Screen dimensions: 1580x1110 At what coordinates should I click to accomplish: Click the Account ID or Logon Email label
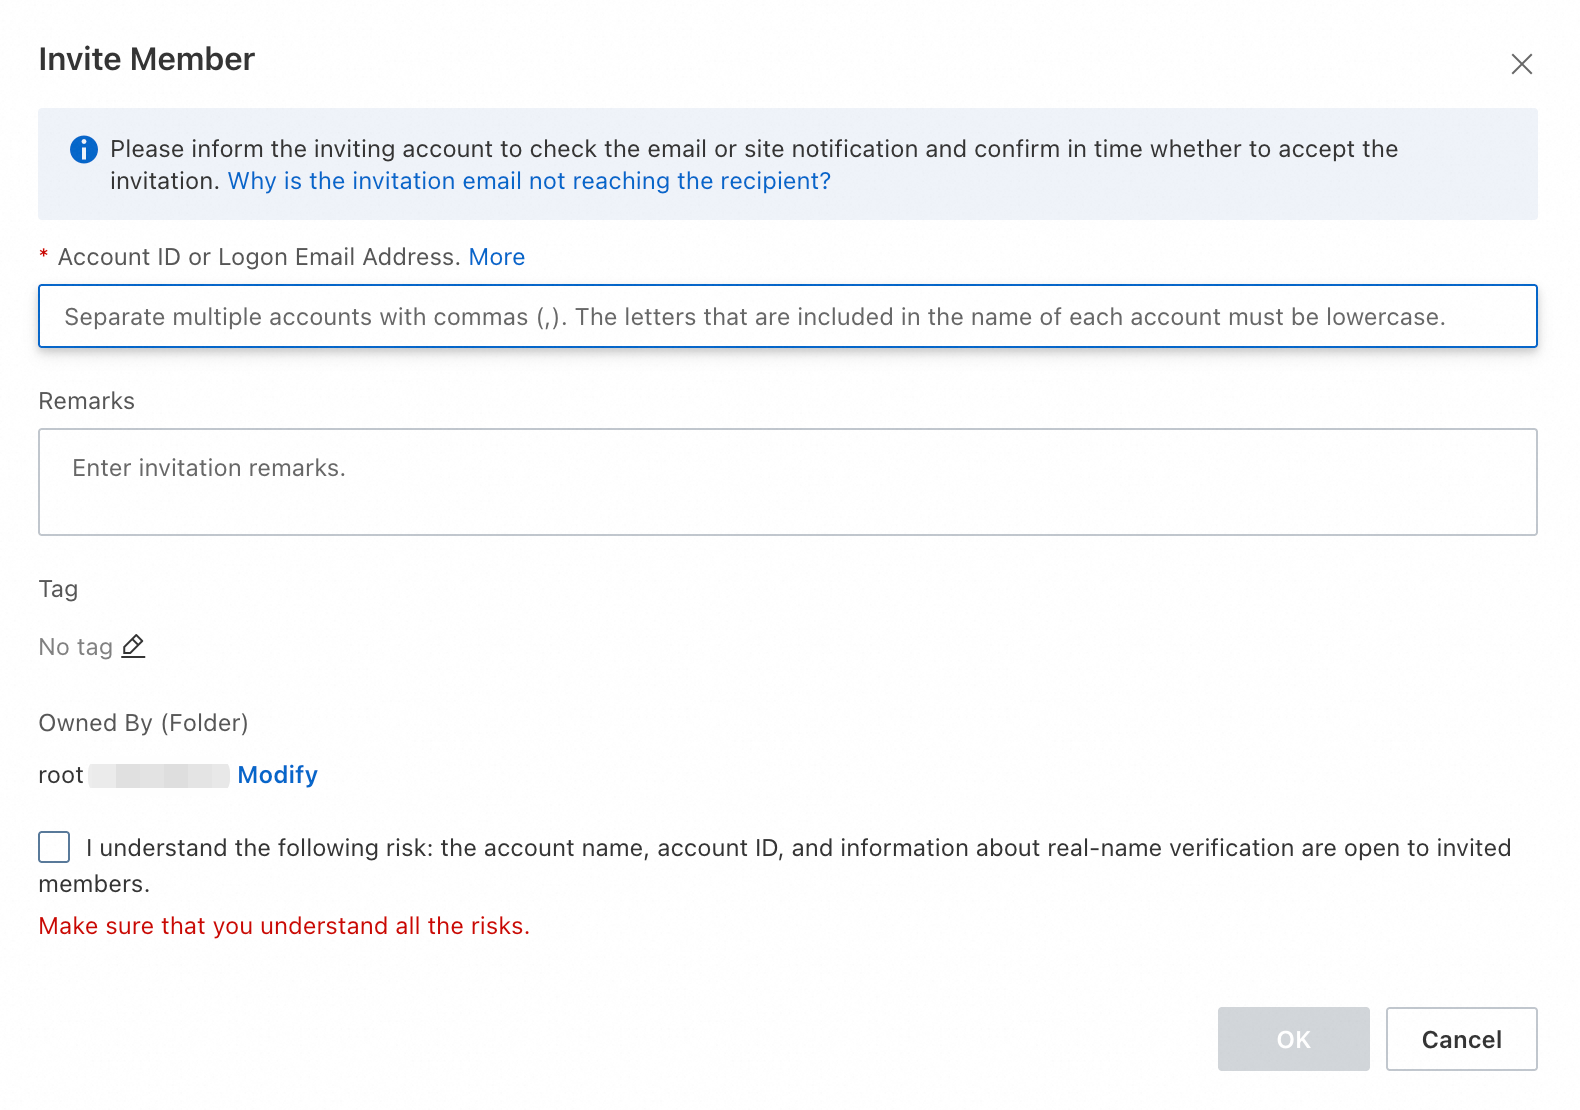[x=258, y=257]
